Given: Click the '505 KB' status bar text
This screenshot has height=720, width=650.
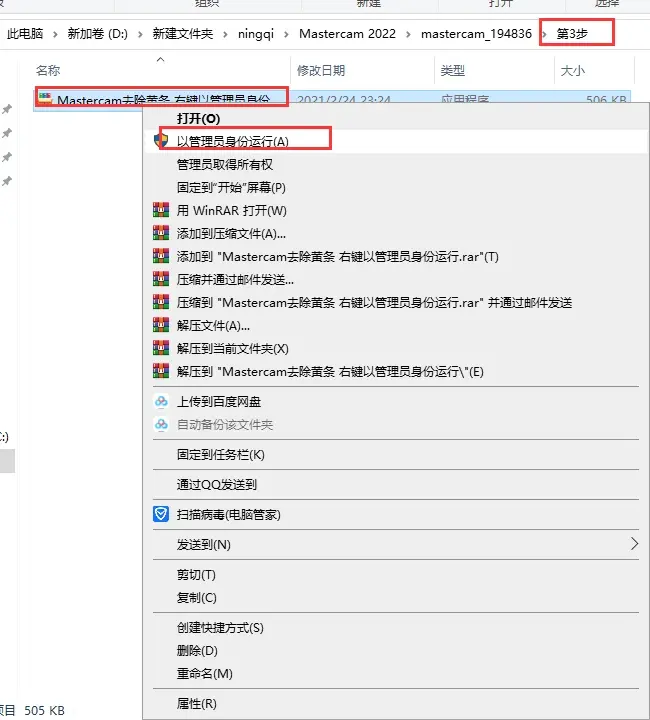Looking at the screenshot, I should coord(45,710).
